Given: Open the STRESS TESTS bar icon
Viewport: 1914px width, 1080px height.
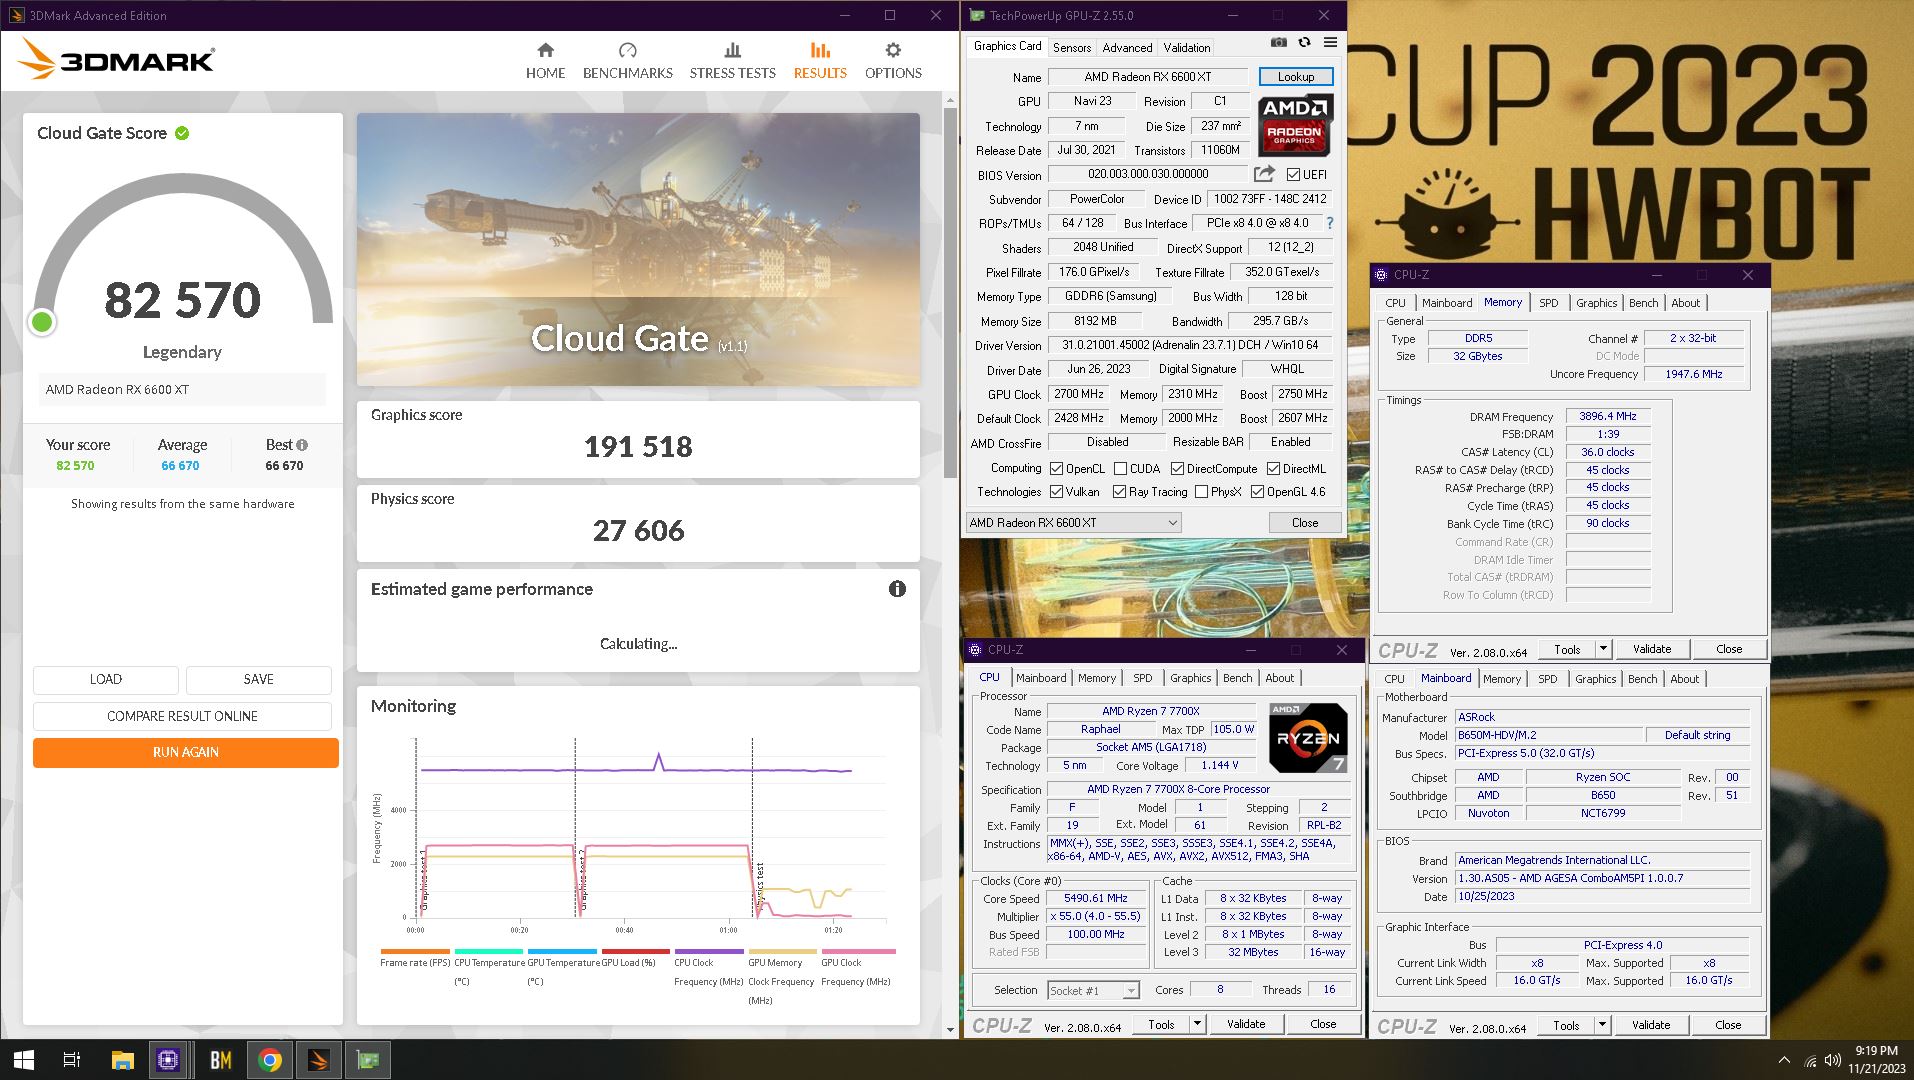Looking at the screenshot, I should (x=732, y=50).
